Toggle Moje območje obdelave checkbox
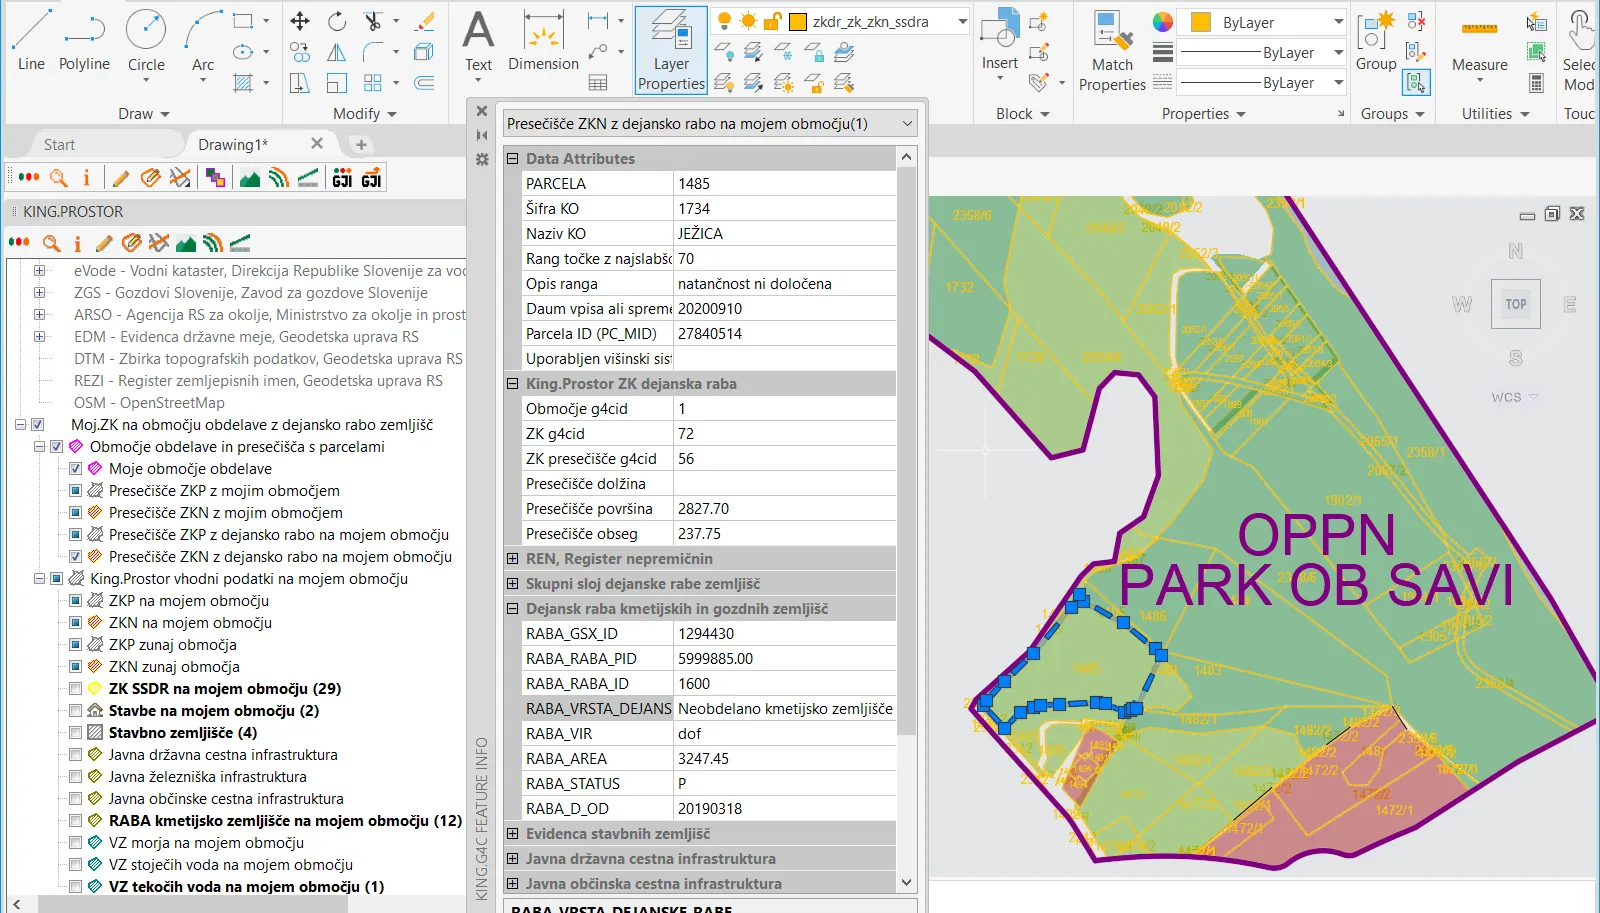The image size is (1600, 913). click(76, 468)
